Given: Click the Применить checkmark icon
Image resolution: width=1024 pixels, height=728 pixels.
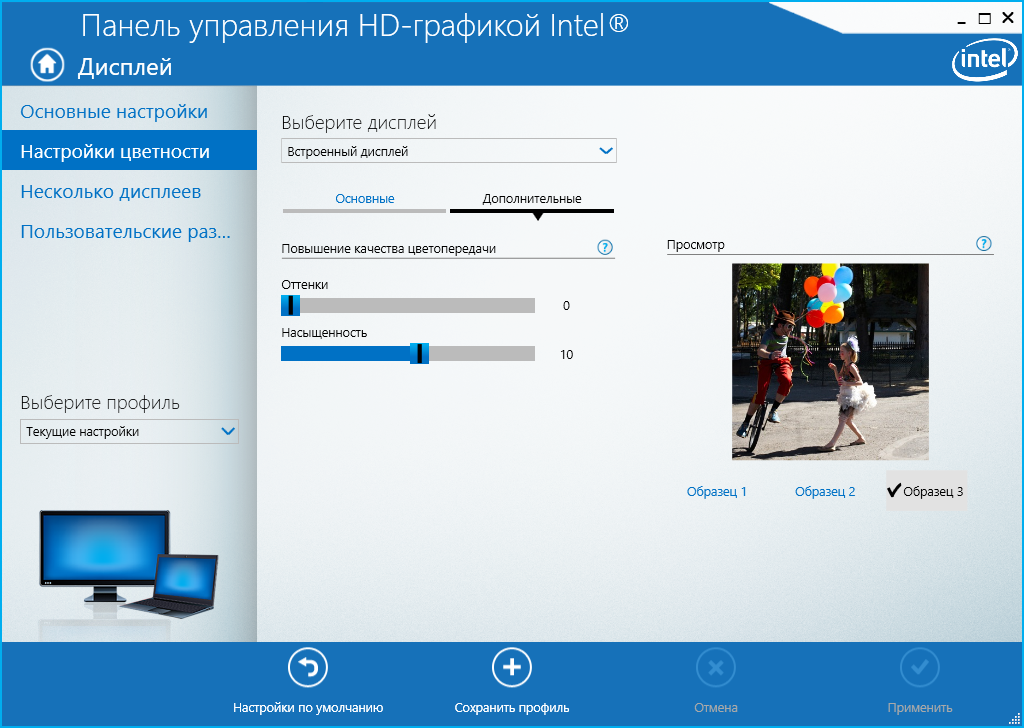Looking at the screenshot, I should coord(920,667).
